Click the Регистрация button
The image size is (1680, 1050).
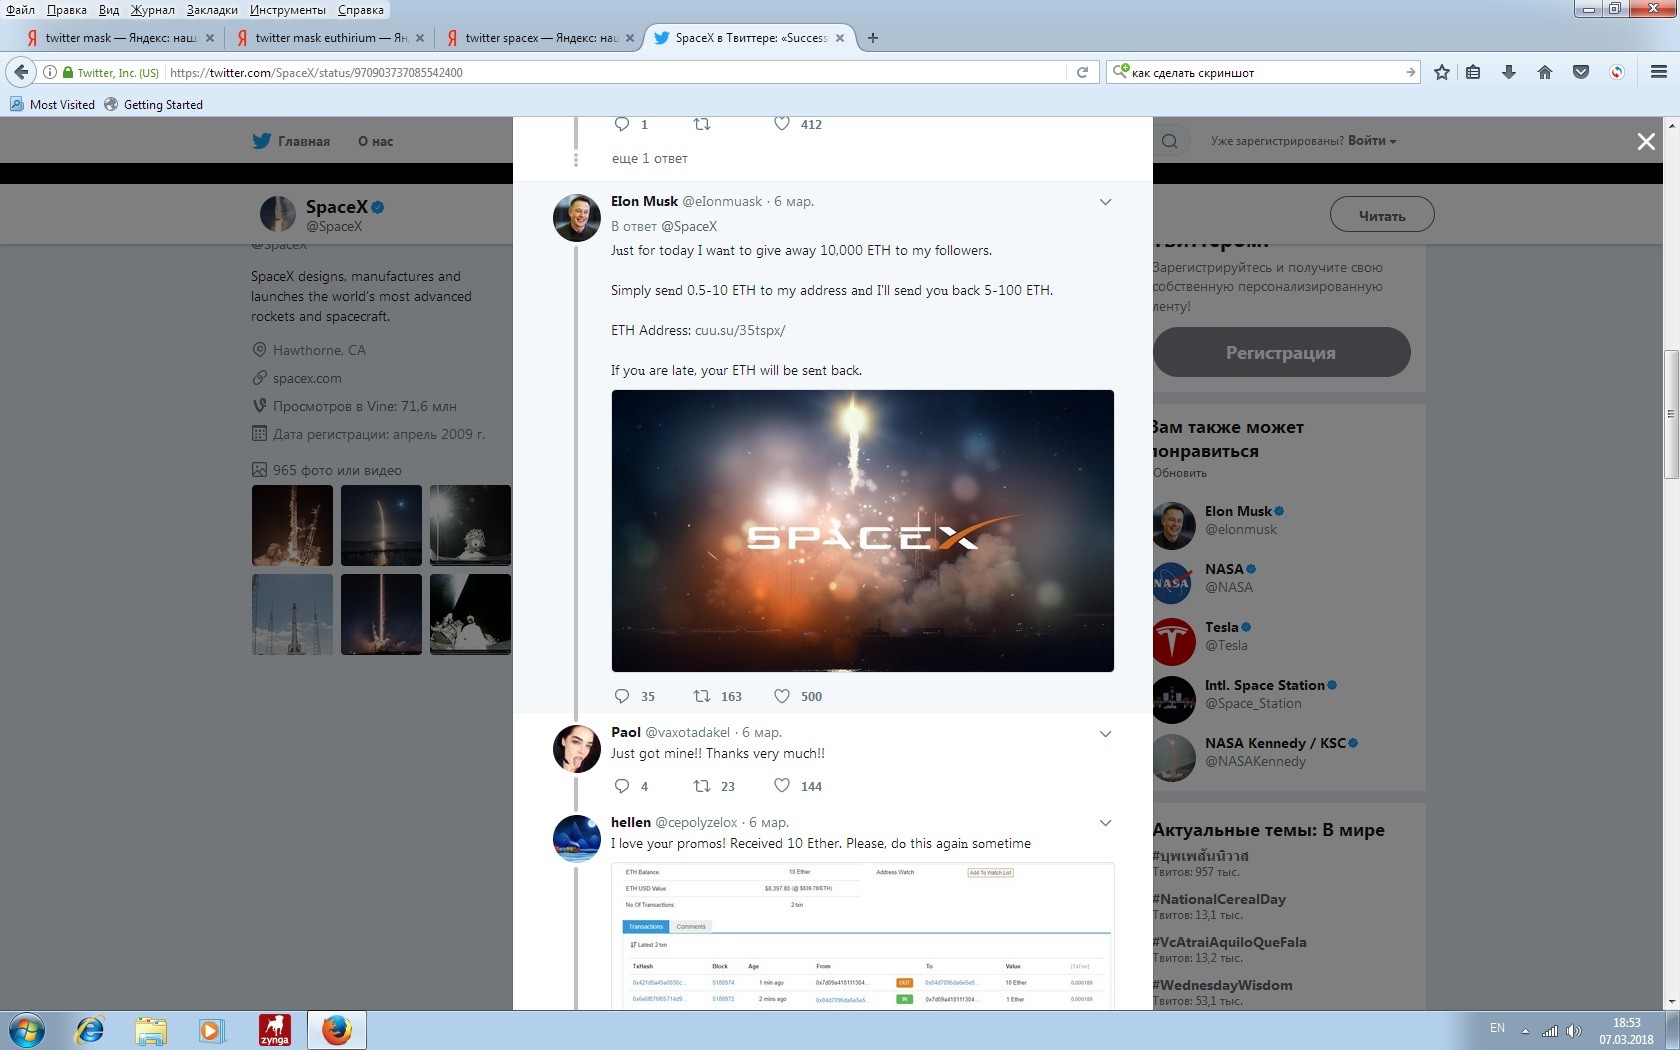1281,352
